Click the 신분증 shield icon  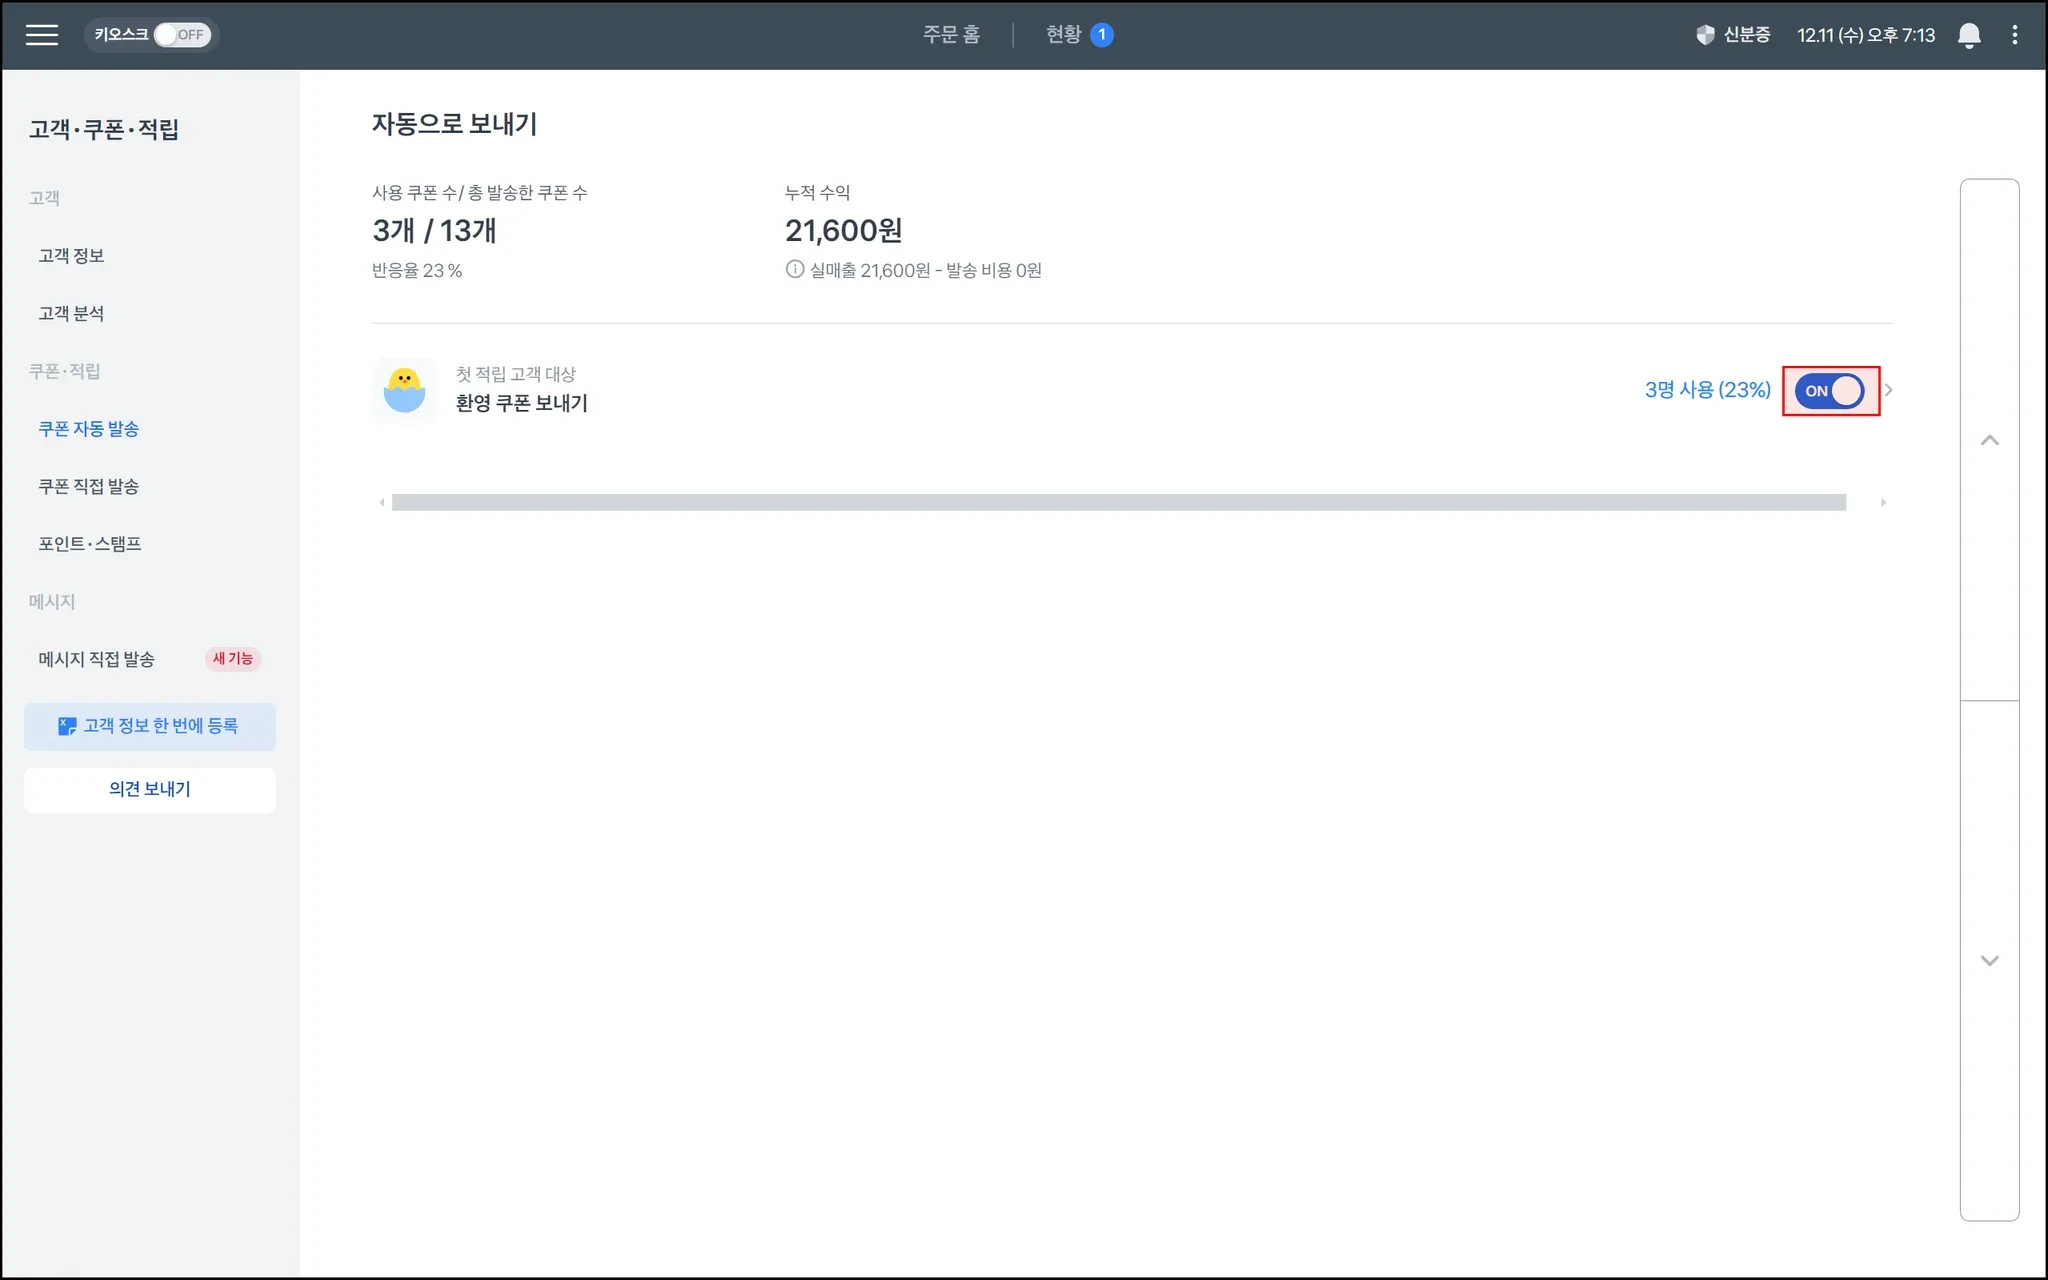click(x=1705, y=35)
